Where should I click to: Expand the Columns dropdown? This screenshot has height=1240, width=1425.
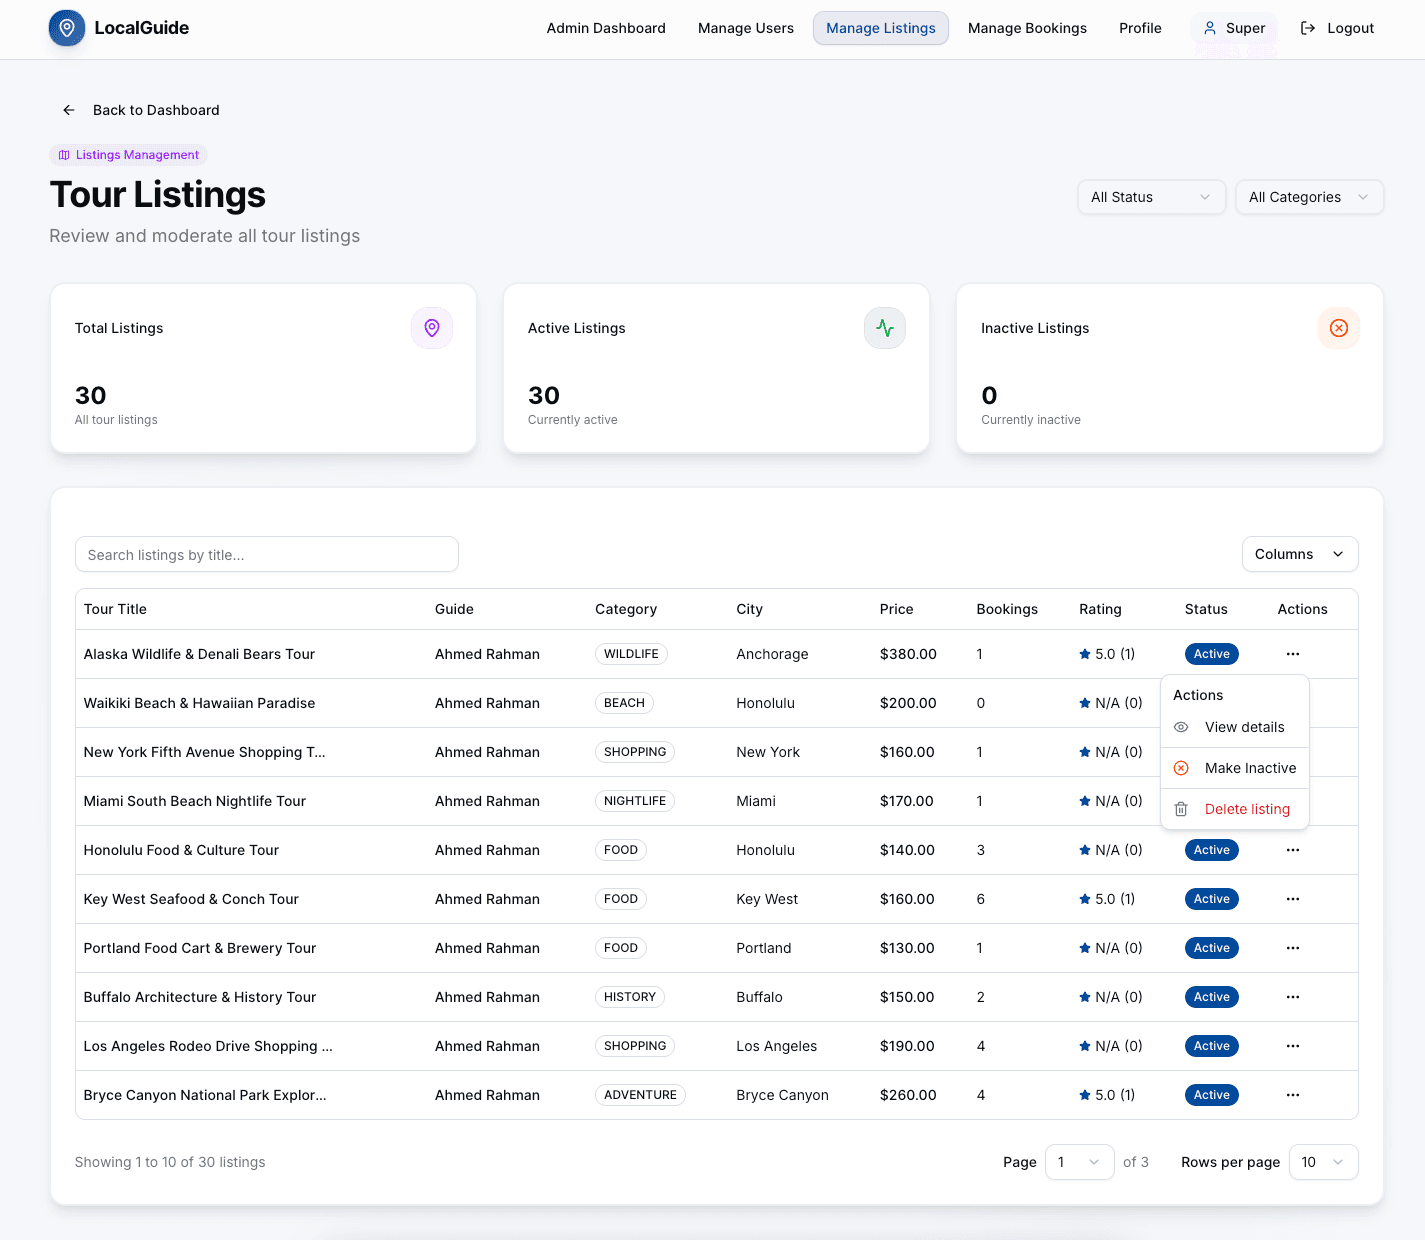(x=1299, y=554)
